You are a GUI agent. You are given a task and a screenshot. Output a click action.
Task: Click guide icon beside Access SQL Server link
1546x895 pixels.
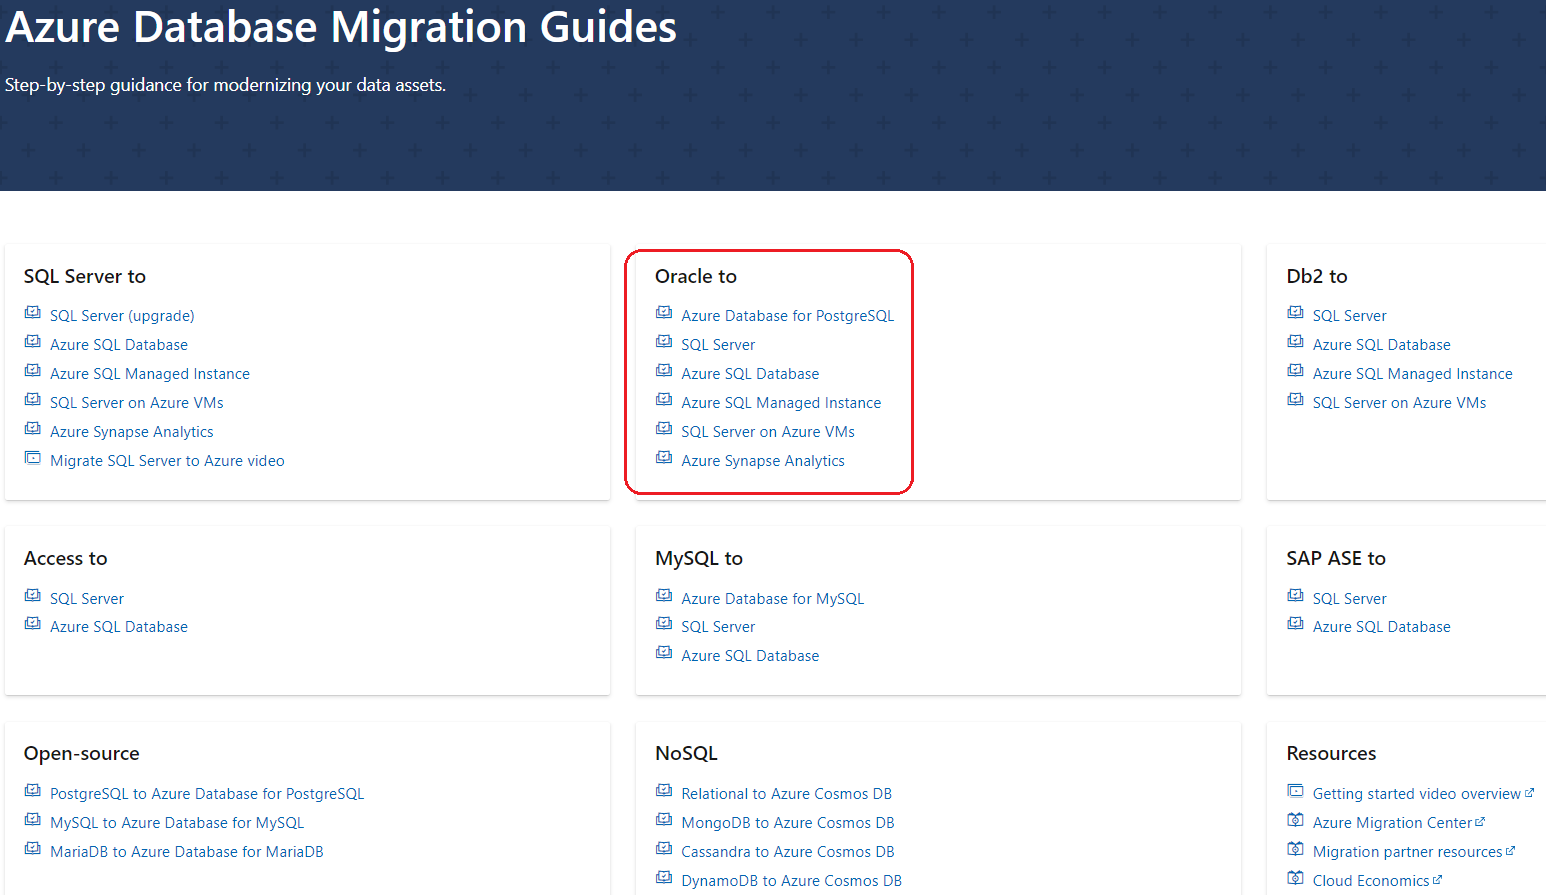33,596
